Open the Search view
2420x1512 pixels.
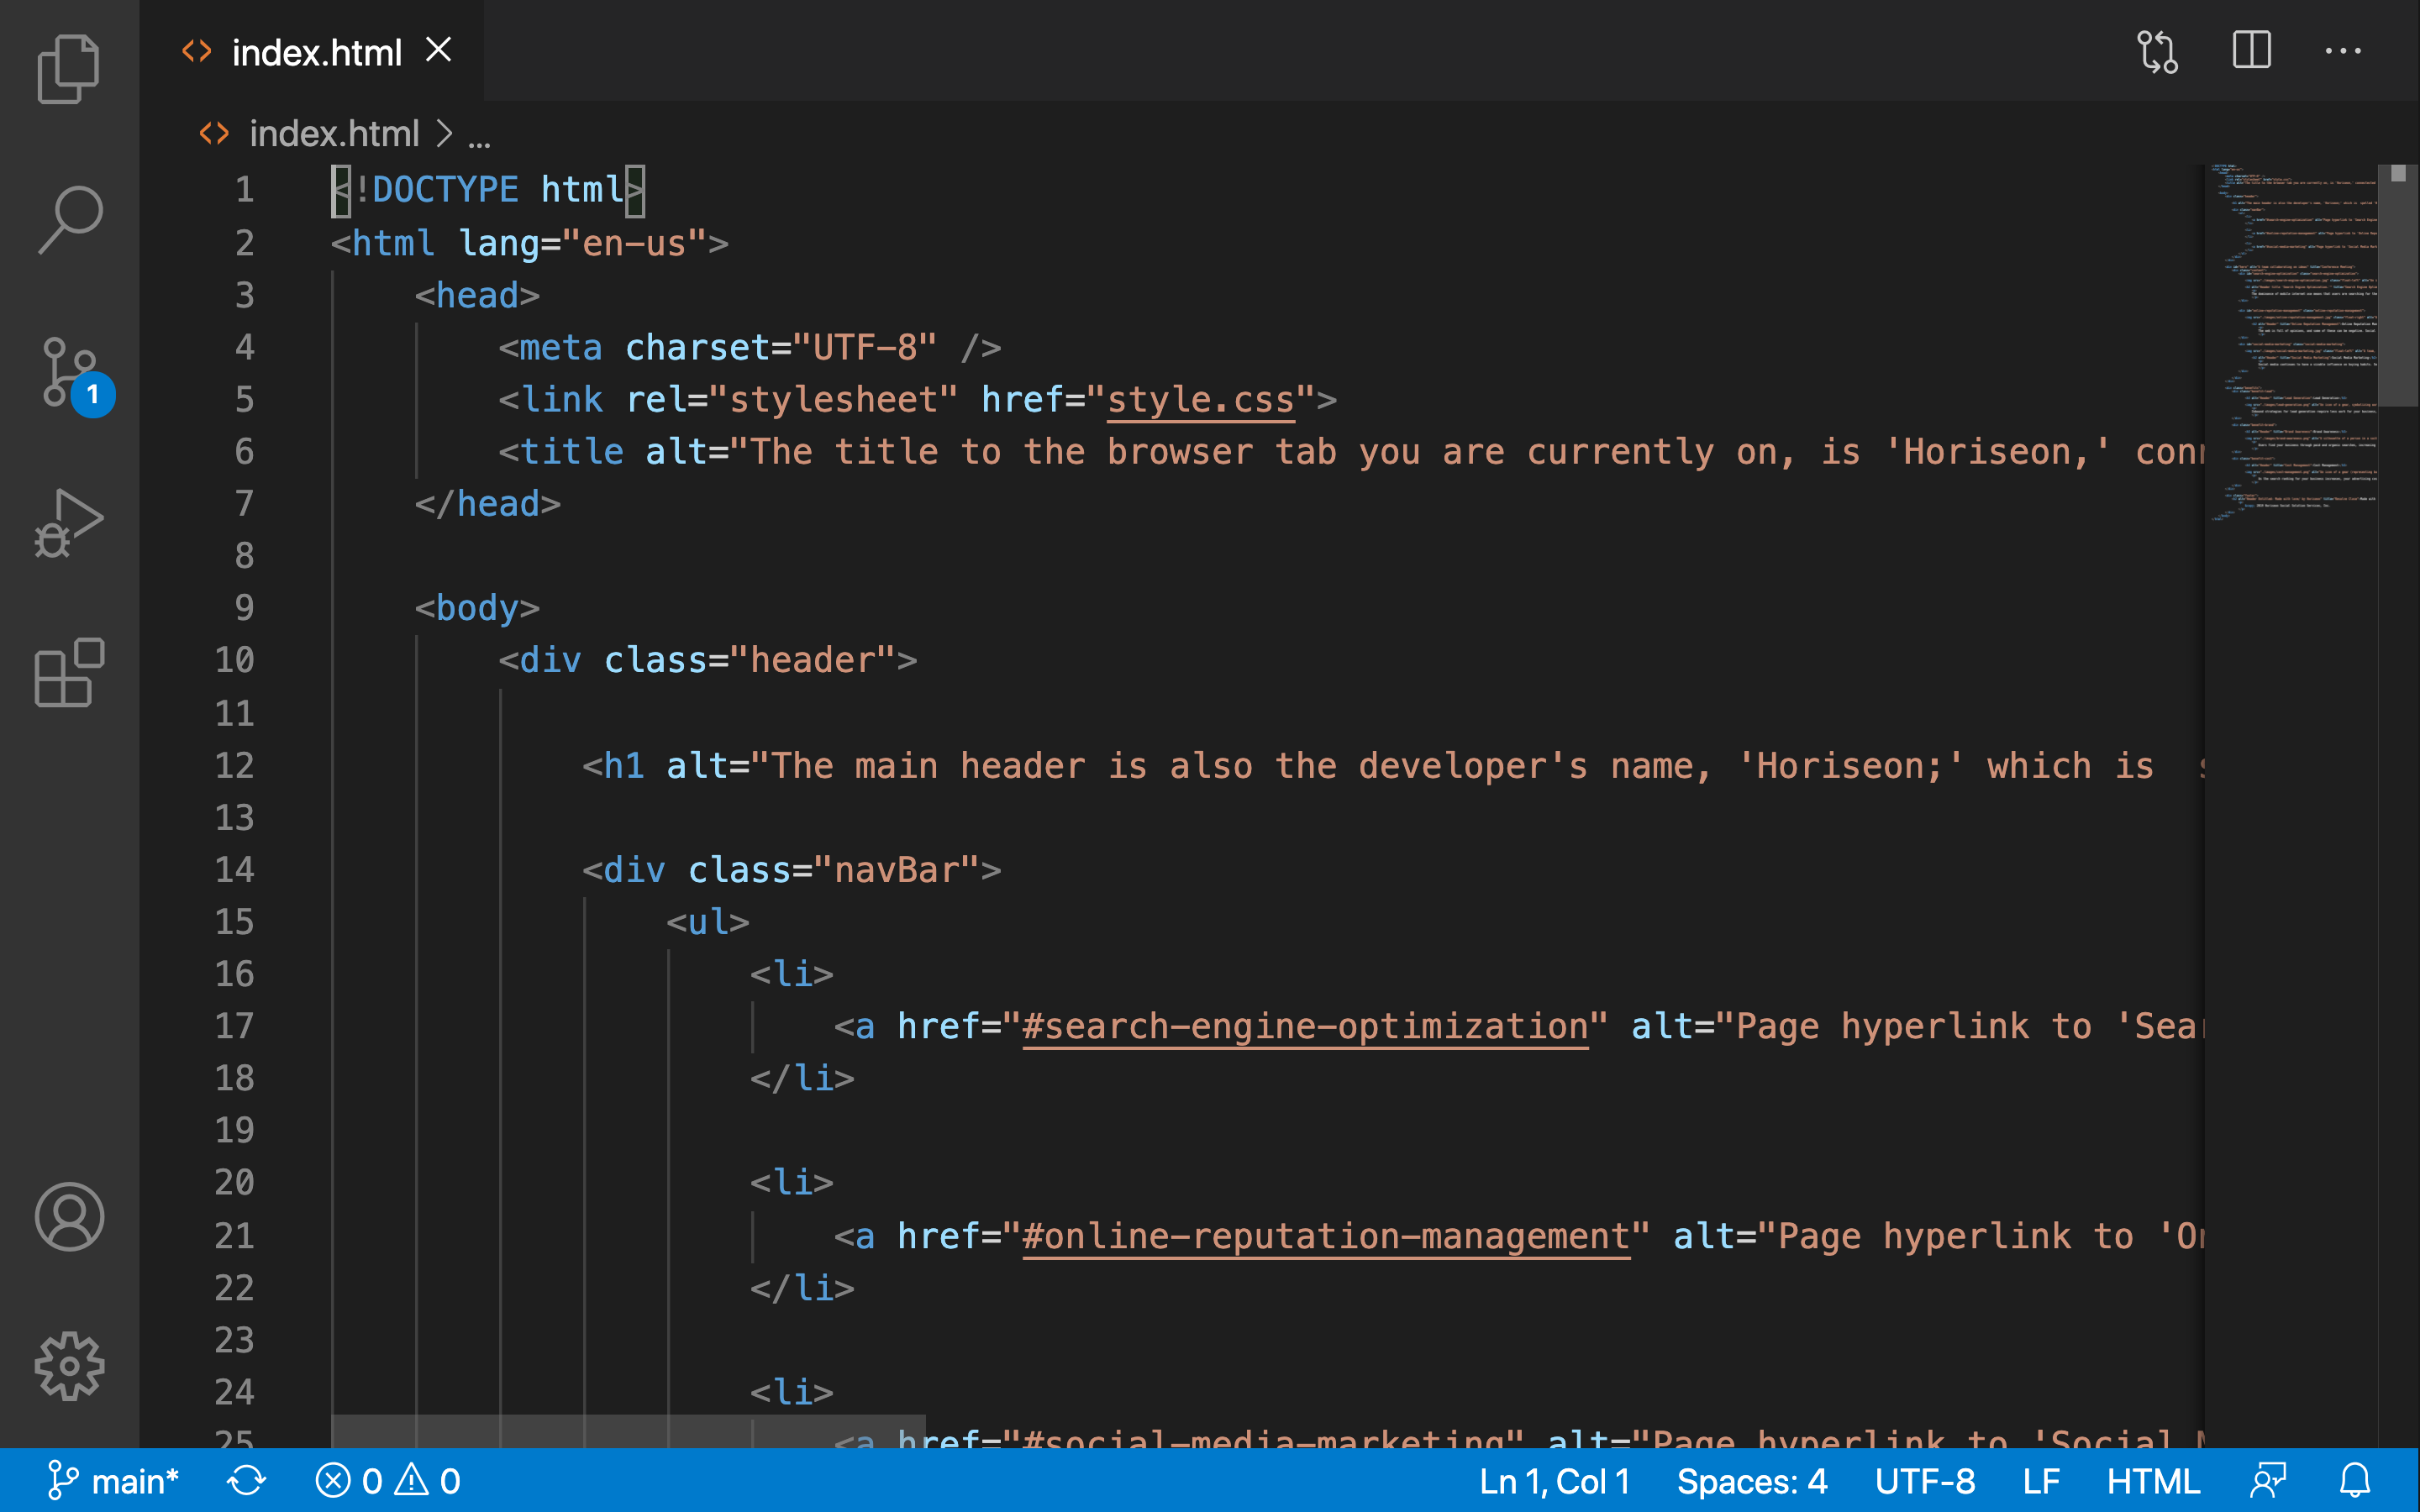click(x=68, y=219)
